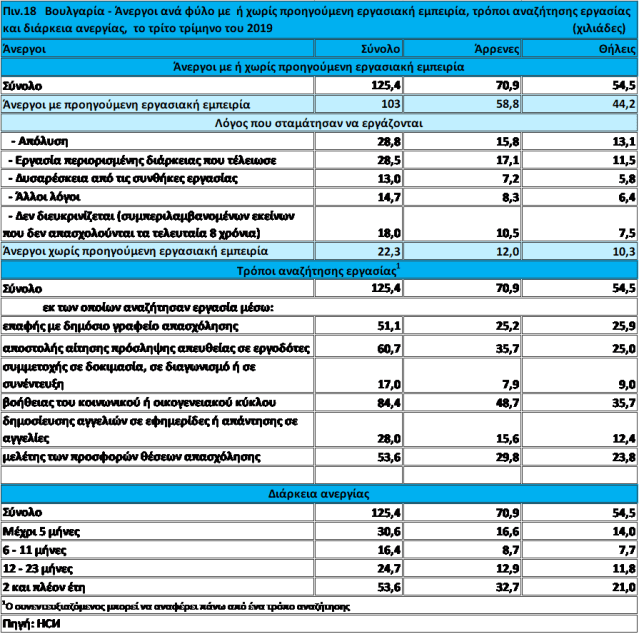This screenshot has width=639, height=634.
Task: Click the cell containing value 103
Action: pos(390,104)
